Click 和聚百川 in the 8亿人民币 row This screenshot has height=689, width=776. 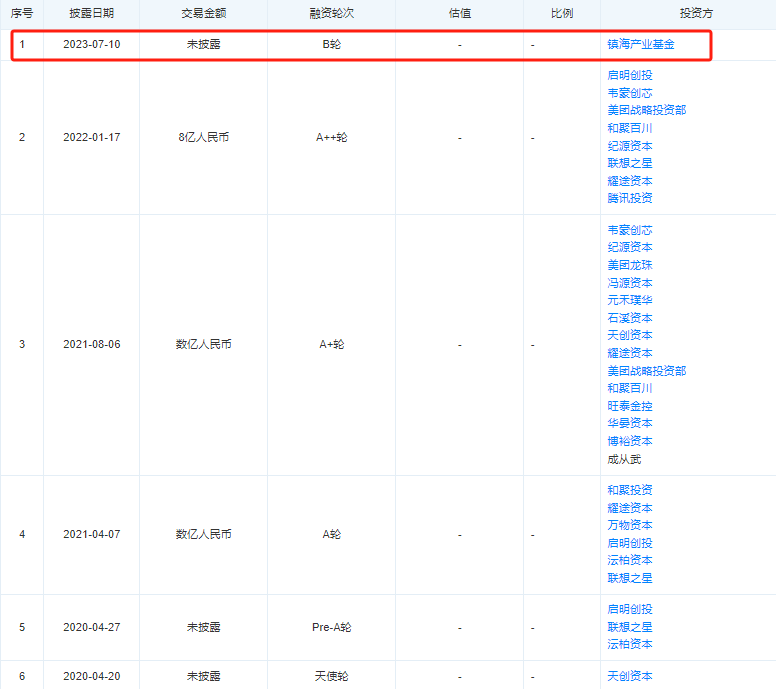coord(630,128)
